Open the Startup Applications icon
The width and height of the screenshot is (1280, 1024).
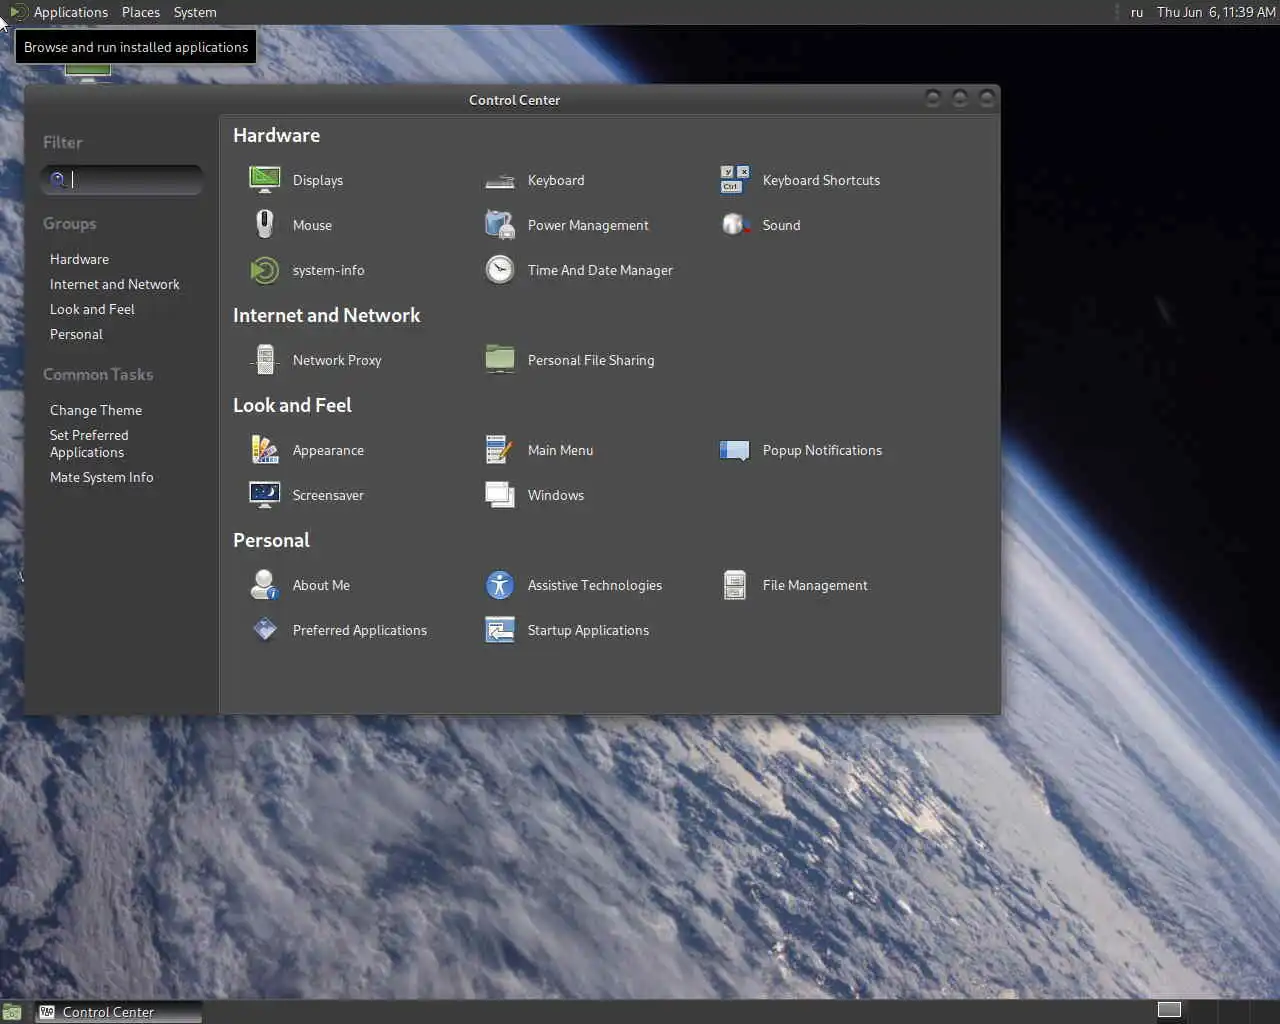pos(500,630)
